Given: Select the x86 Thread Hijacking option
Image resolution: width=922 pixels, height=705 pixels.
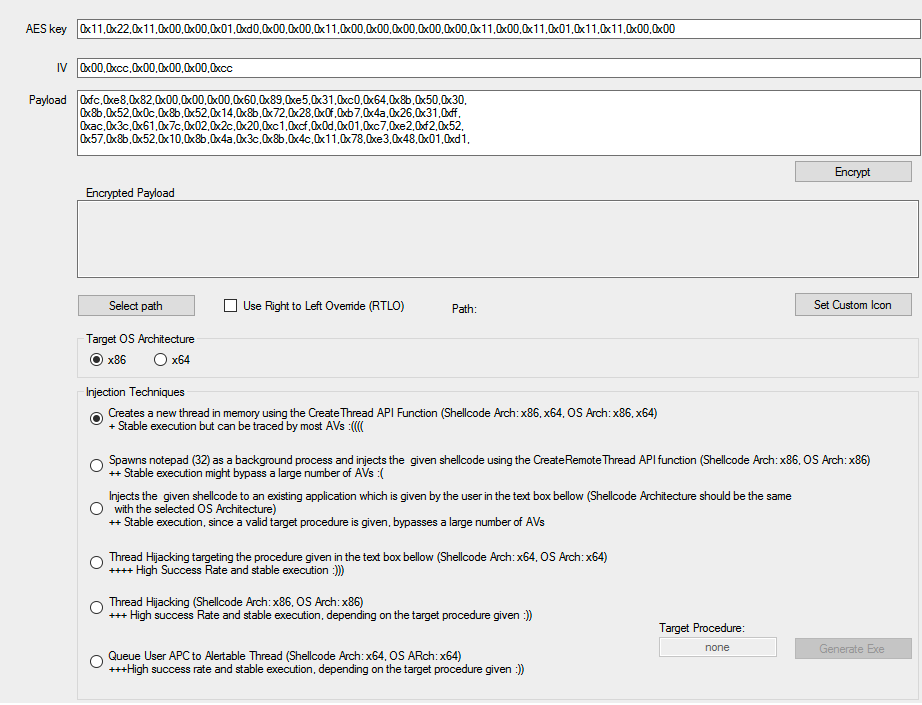Looking at the screenshot, I should pyautogui.click(x=96, y=607).
